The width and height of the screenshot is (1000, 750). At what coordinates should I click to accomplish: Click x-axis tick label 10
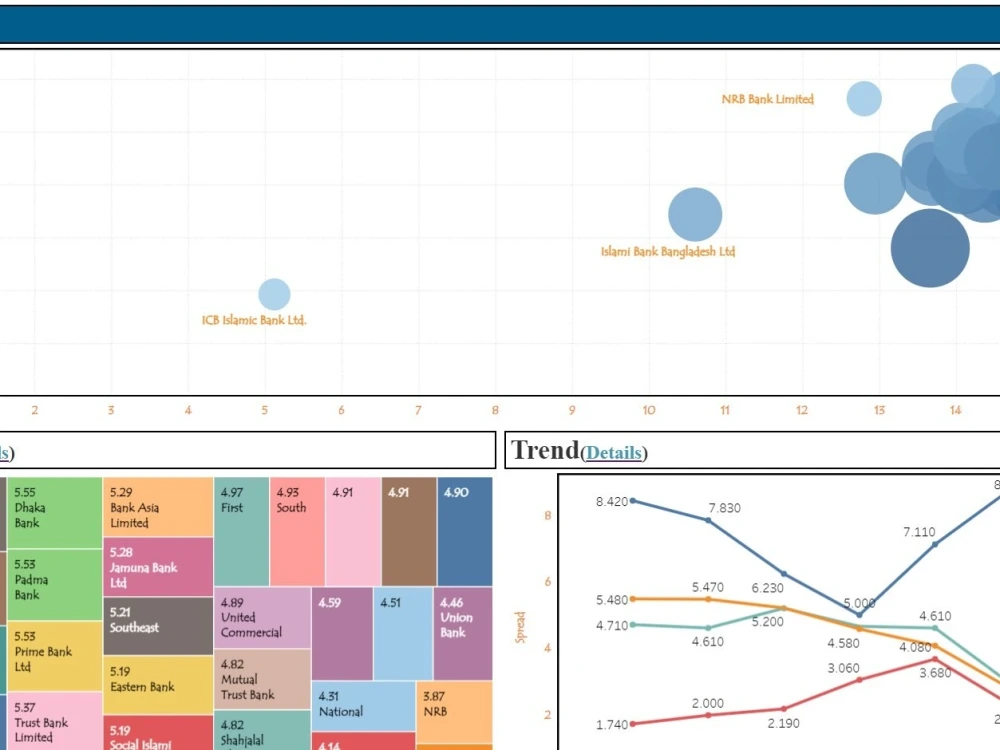click(649, 410)
